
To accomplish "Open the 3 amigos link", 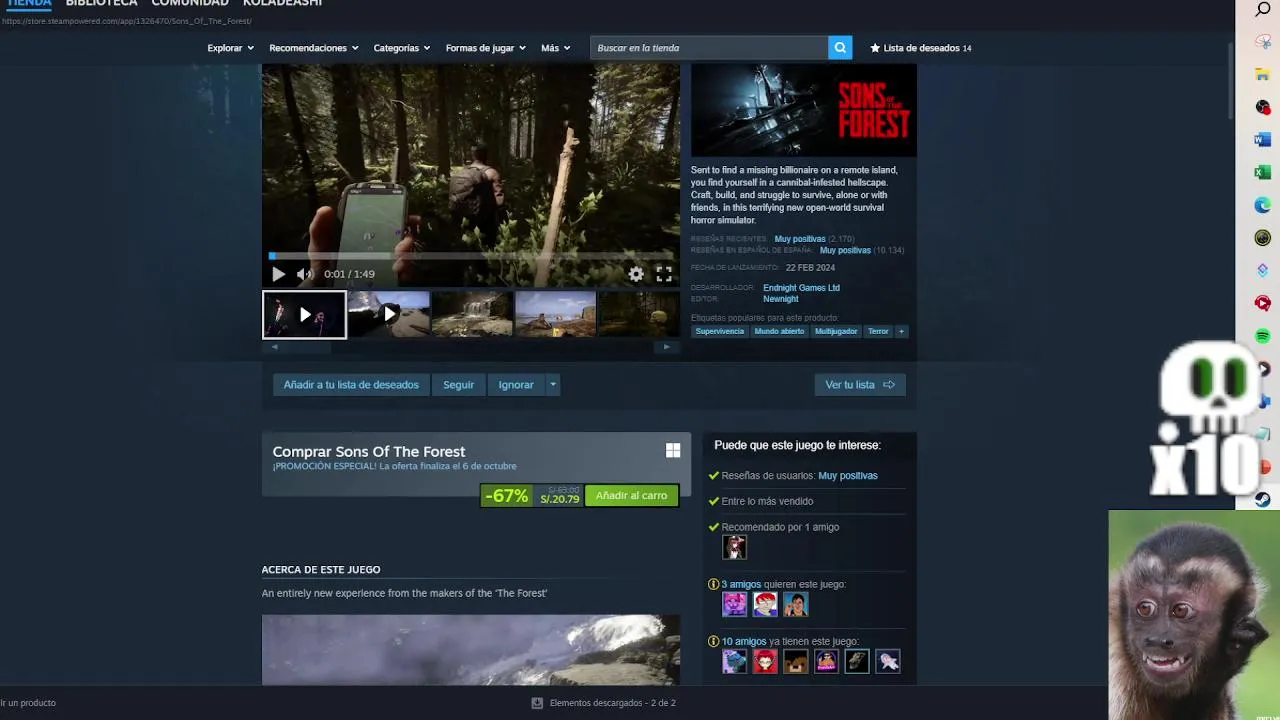I will pos(741,584).
